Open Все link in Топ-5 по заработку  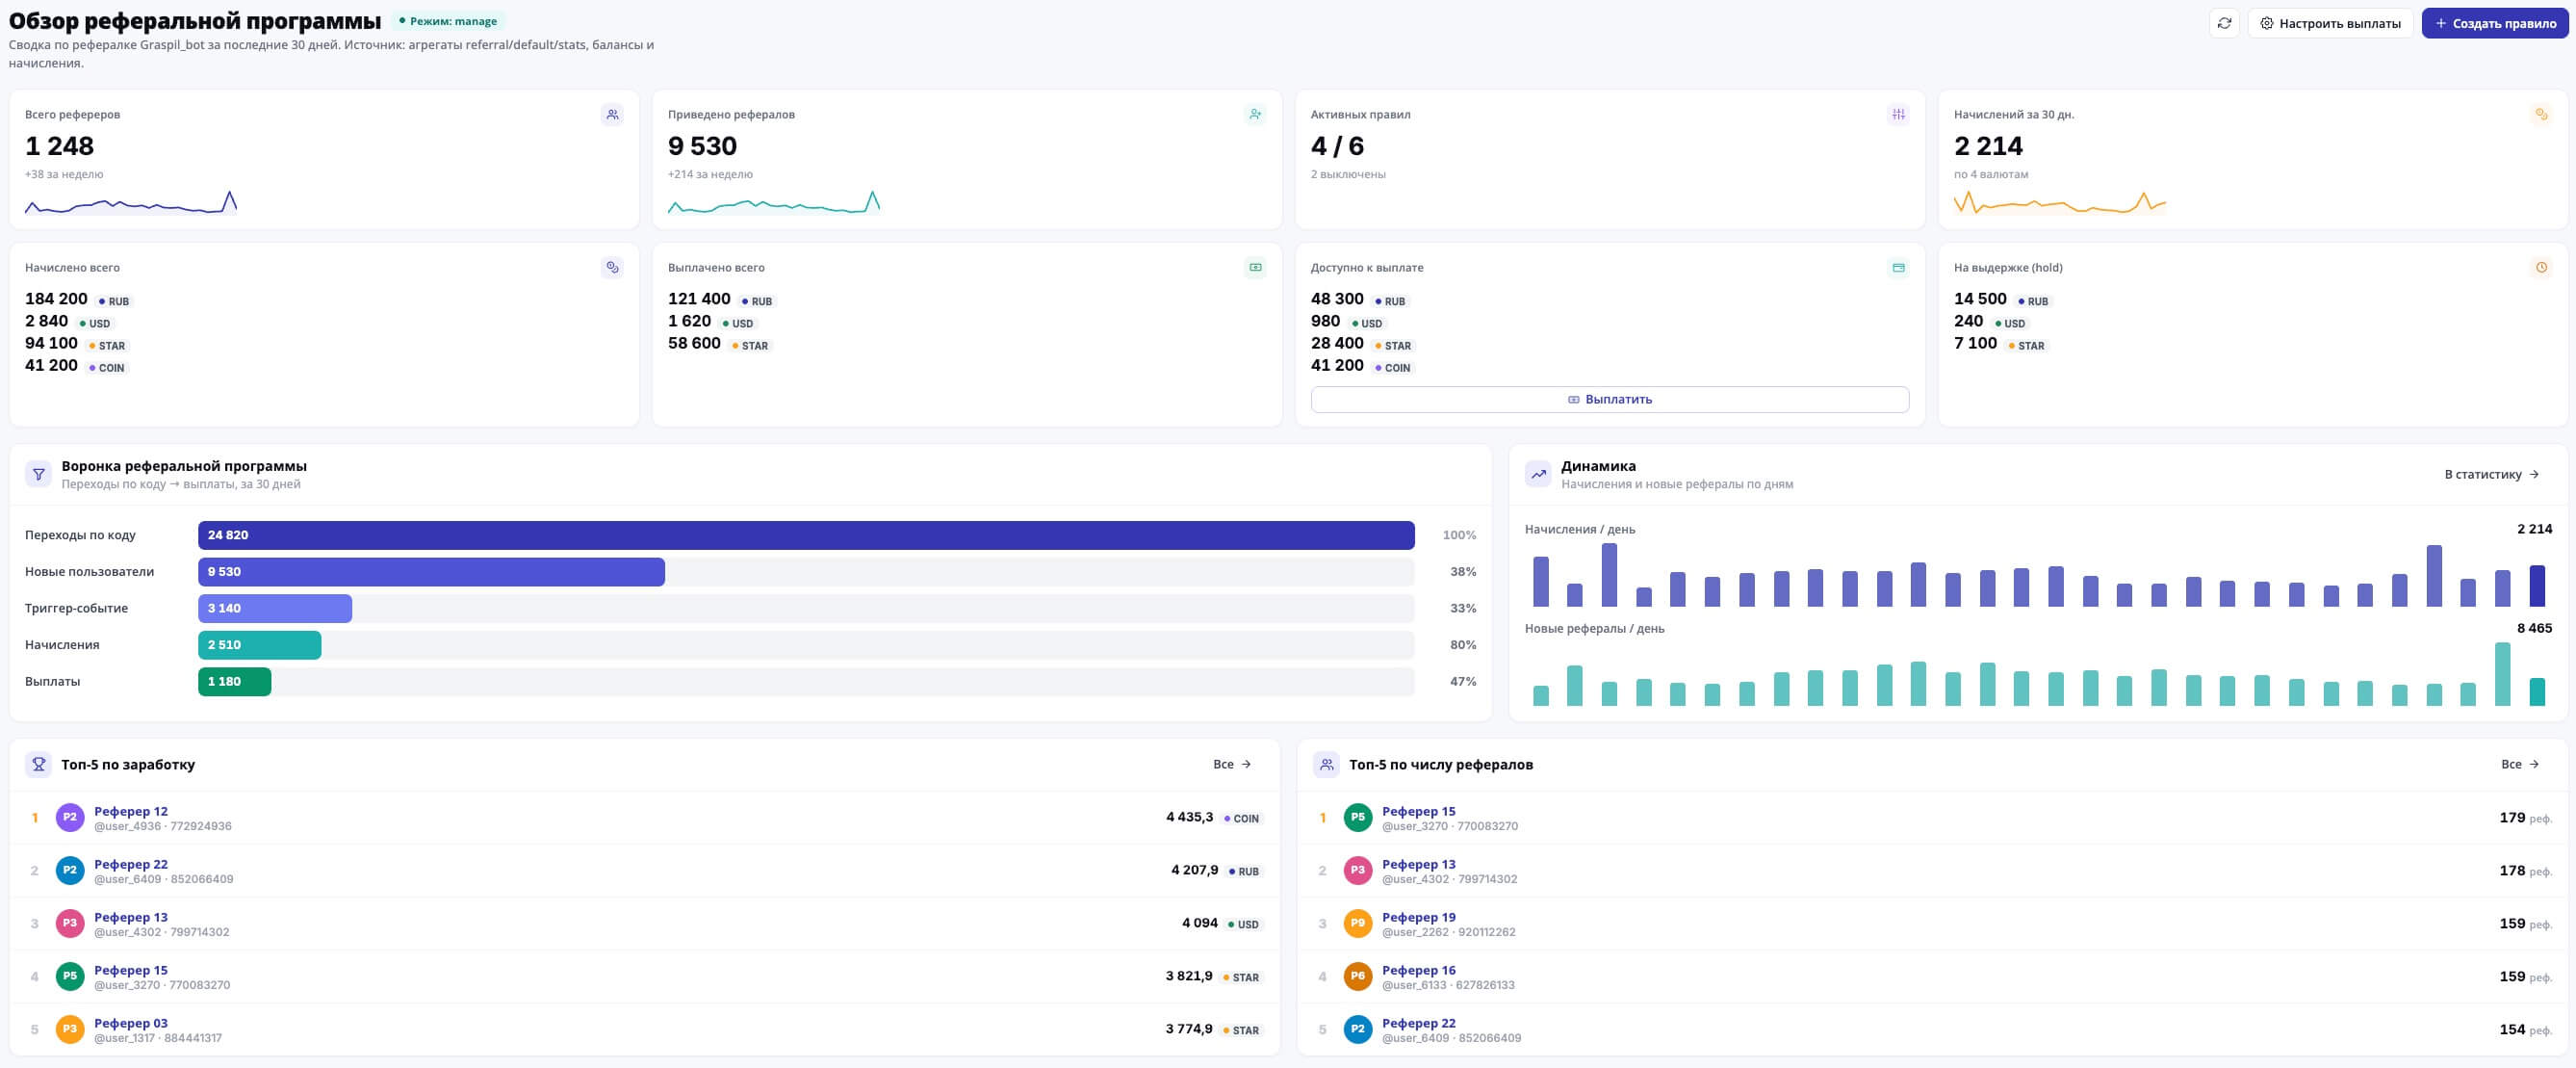(1232, 764)
